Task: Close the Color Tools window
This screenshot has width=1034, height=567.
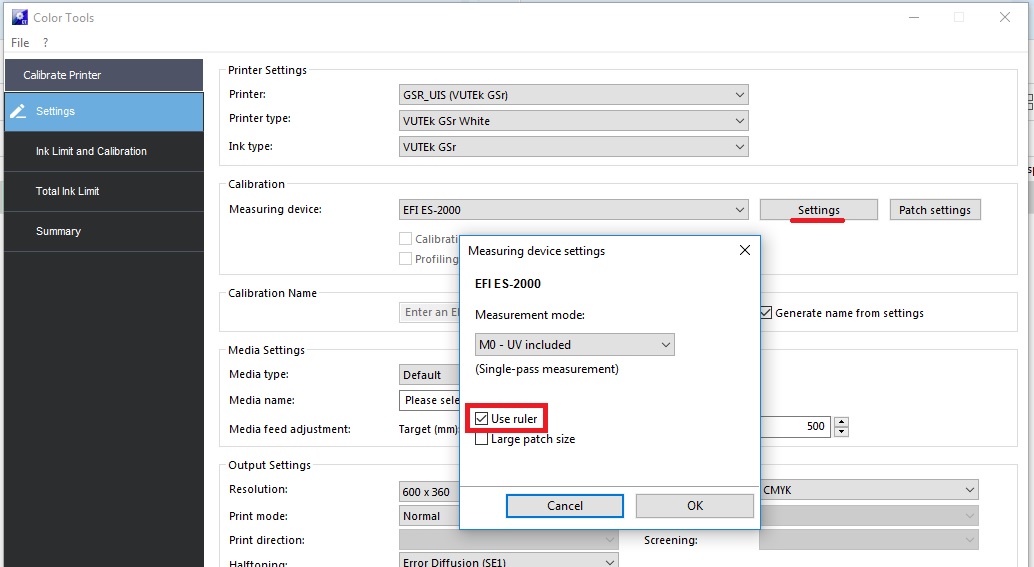Action: coord(1004,17)
